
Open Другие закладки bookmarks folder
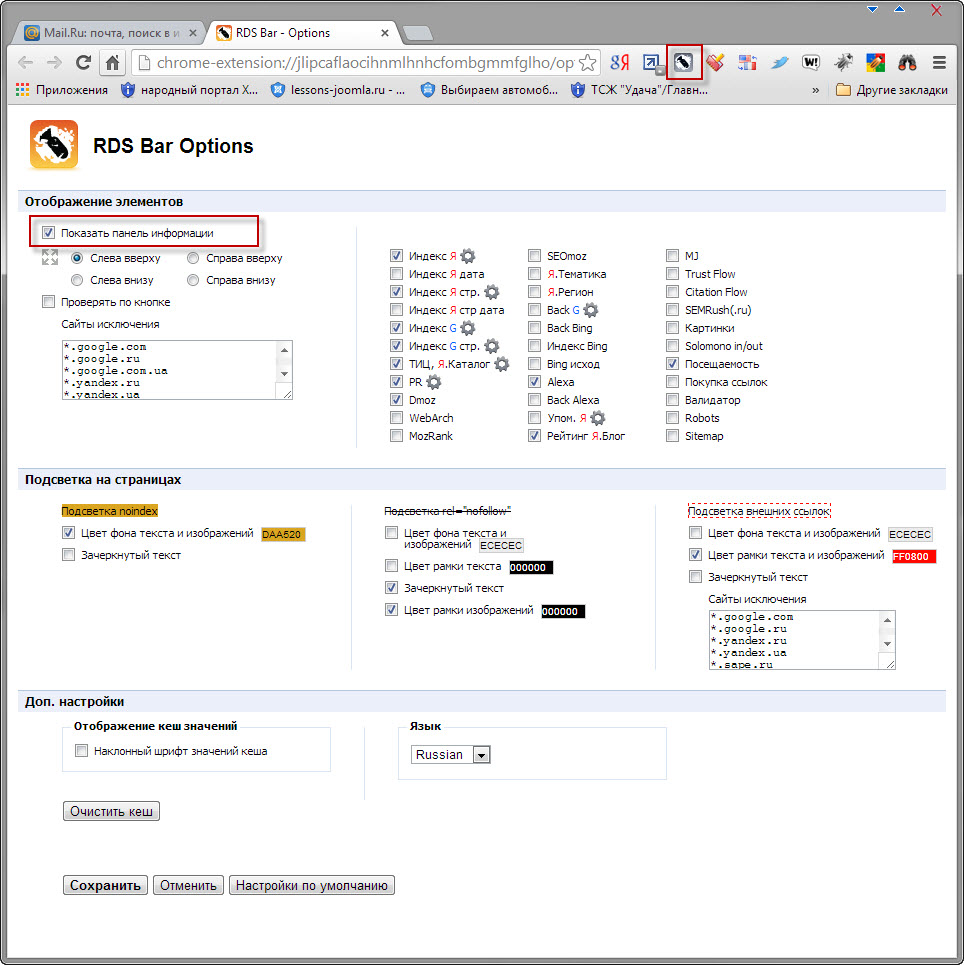tap(892, 90)
